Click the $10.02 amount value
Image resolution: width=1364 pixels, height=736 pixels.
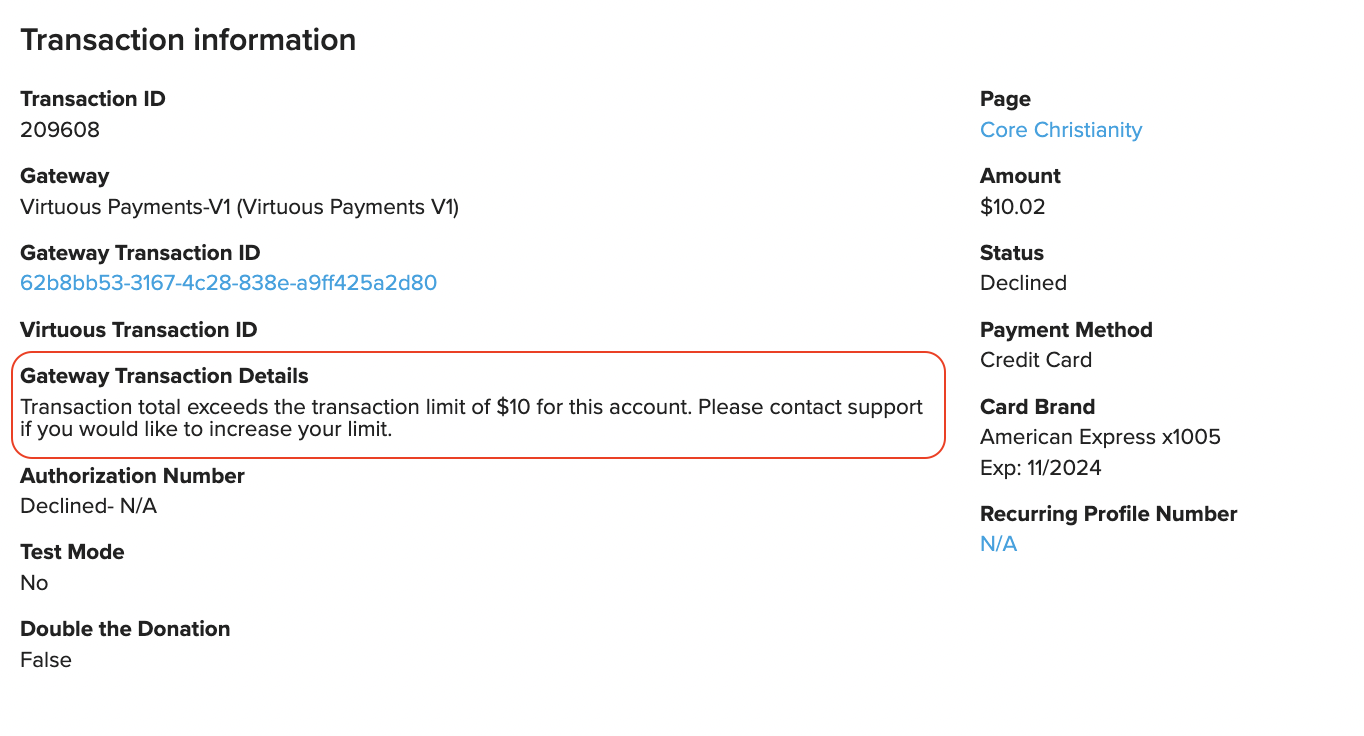point(1012,207)
